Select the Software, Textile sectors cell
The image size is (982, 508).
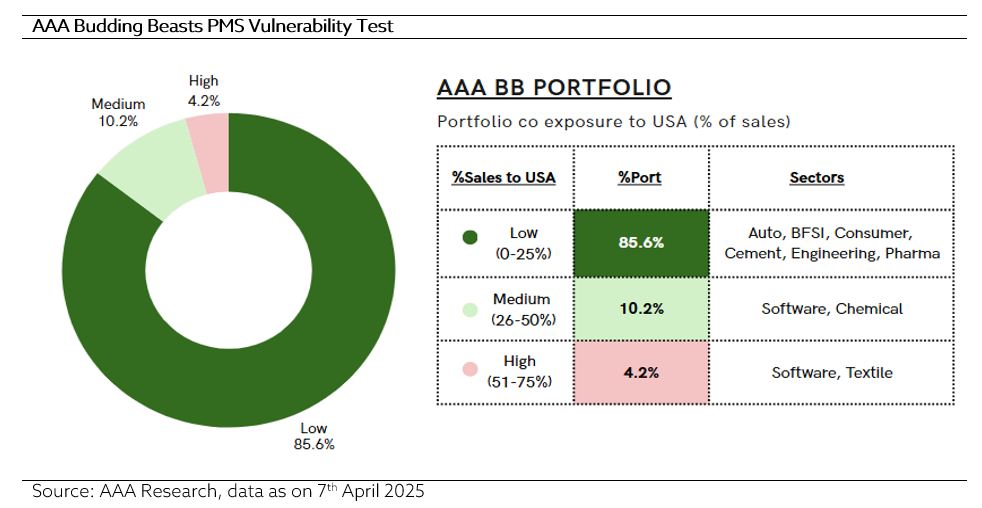(831, 372)
